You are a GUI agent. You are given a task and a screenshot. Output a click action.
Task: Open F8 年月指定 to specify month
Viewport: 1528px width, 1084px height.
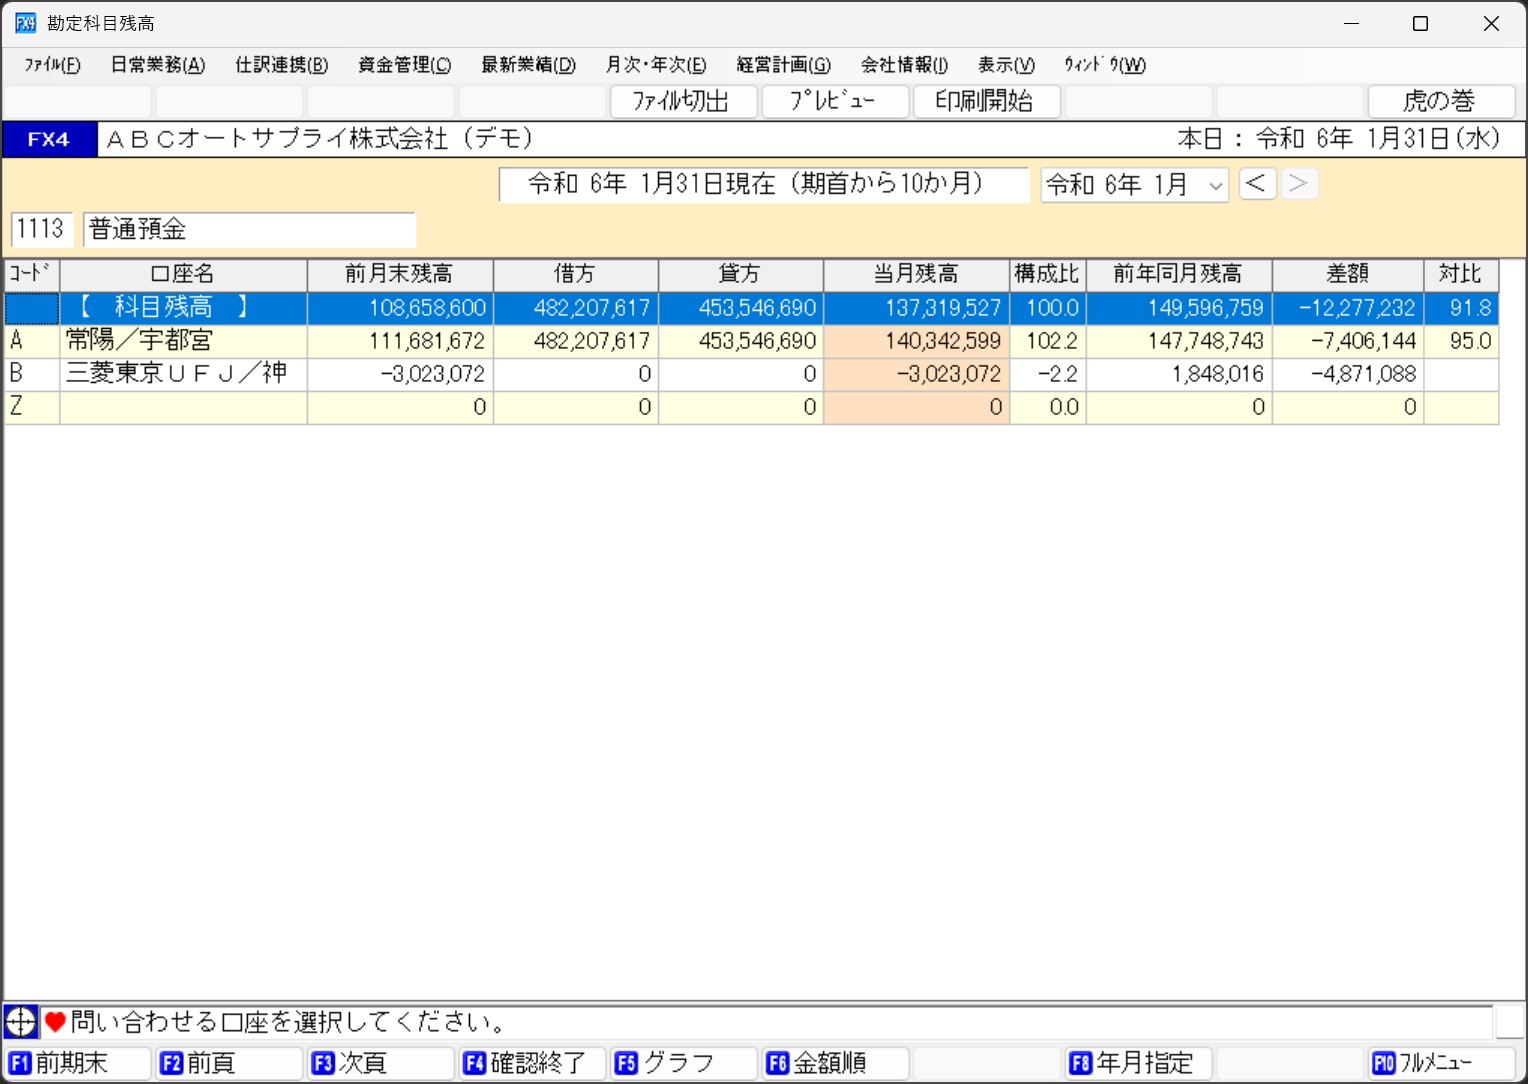click(x=1138, y=1062)
